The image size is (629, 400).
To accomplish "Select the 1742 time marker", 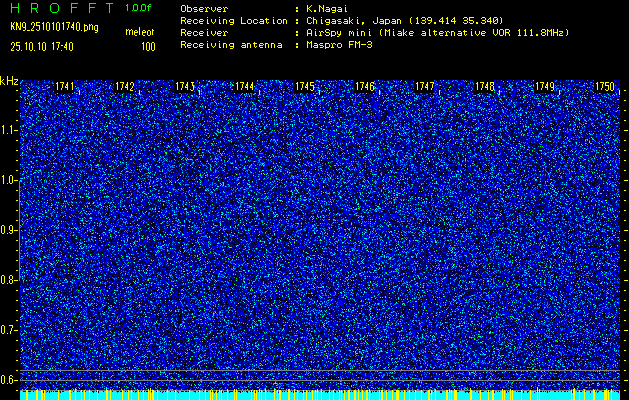I will point(125,87).
